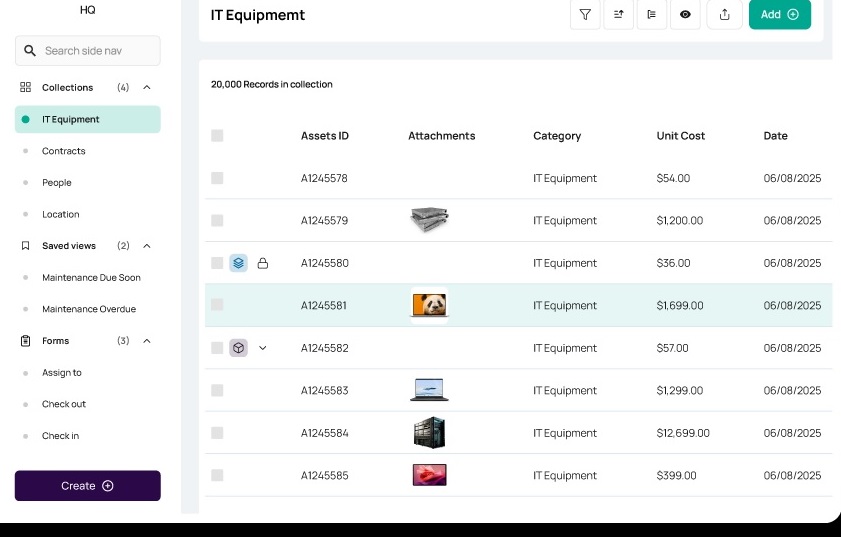
Task: Check the box for A1245579
Action: coord(217,220)
